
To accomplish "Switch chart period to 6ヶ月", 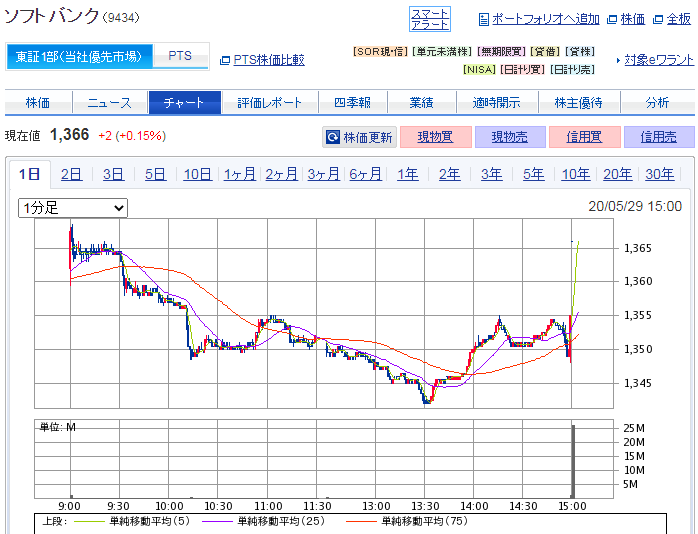I will [x=365, y=174].
